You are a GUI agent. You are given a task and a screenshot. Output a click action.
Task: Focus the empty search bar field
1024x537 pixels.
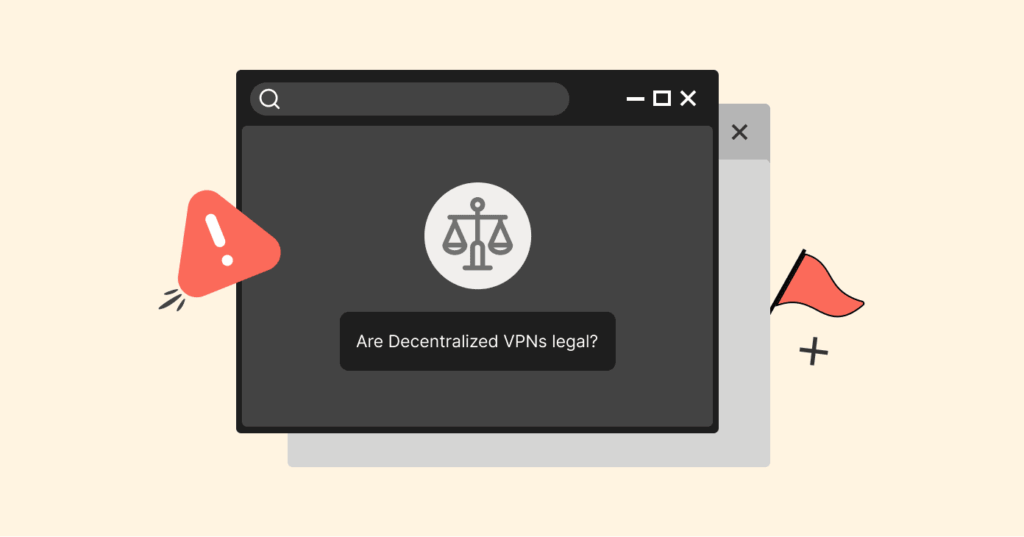(409, 99)
